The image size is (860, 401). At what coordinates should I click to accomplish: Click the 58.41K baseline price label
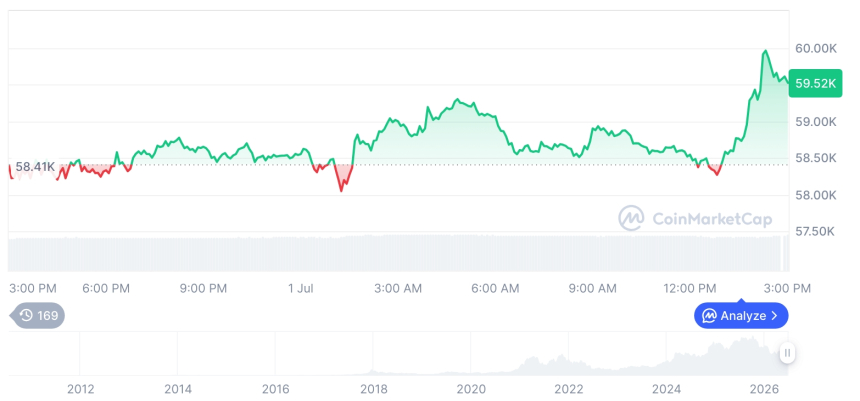[x=35, y=166]
